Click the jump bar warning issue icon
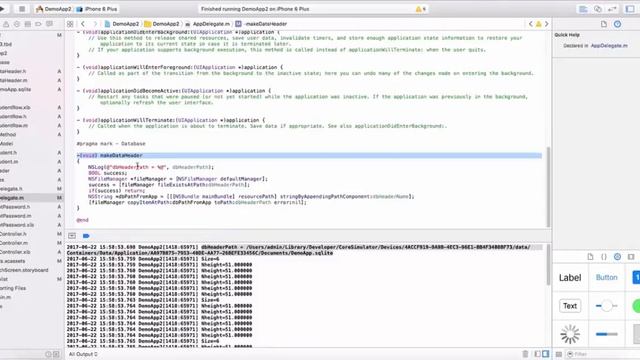640x360 pixels. [538, 24]
